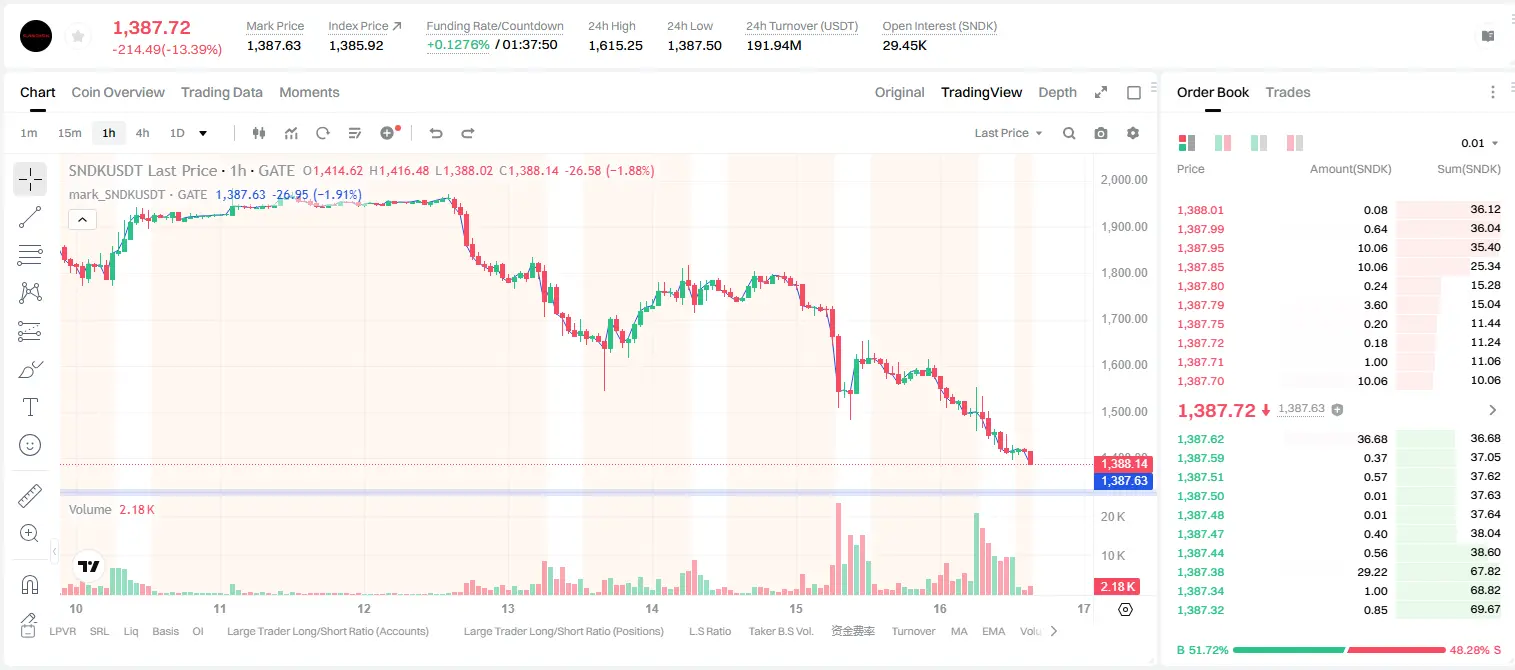Click the 1,387.62 bid price row
This screenshot has width=1515, height=670.
(x=1339, y=439)
